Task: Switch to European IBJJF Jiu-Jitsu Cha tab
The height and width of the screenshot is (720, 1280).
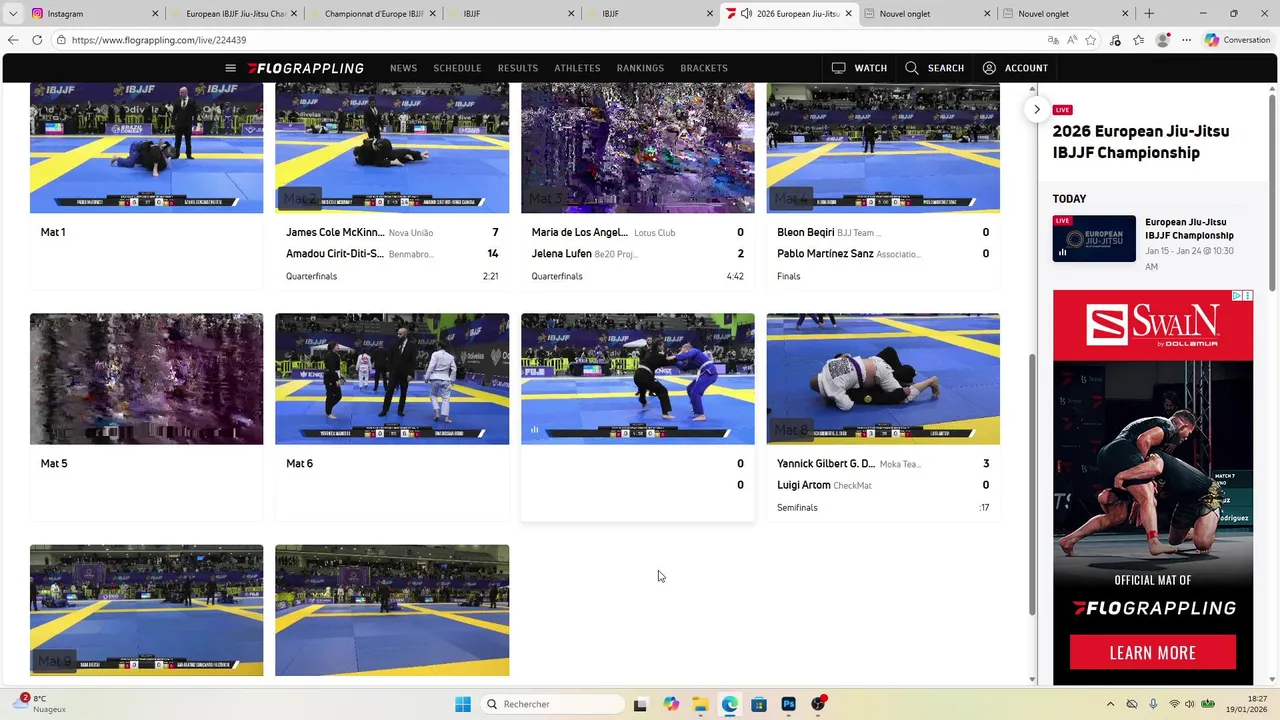Action: [234, 14]
